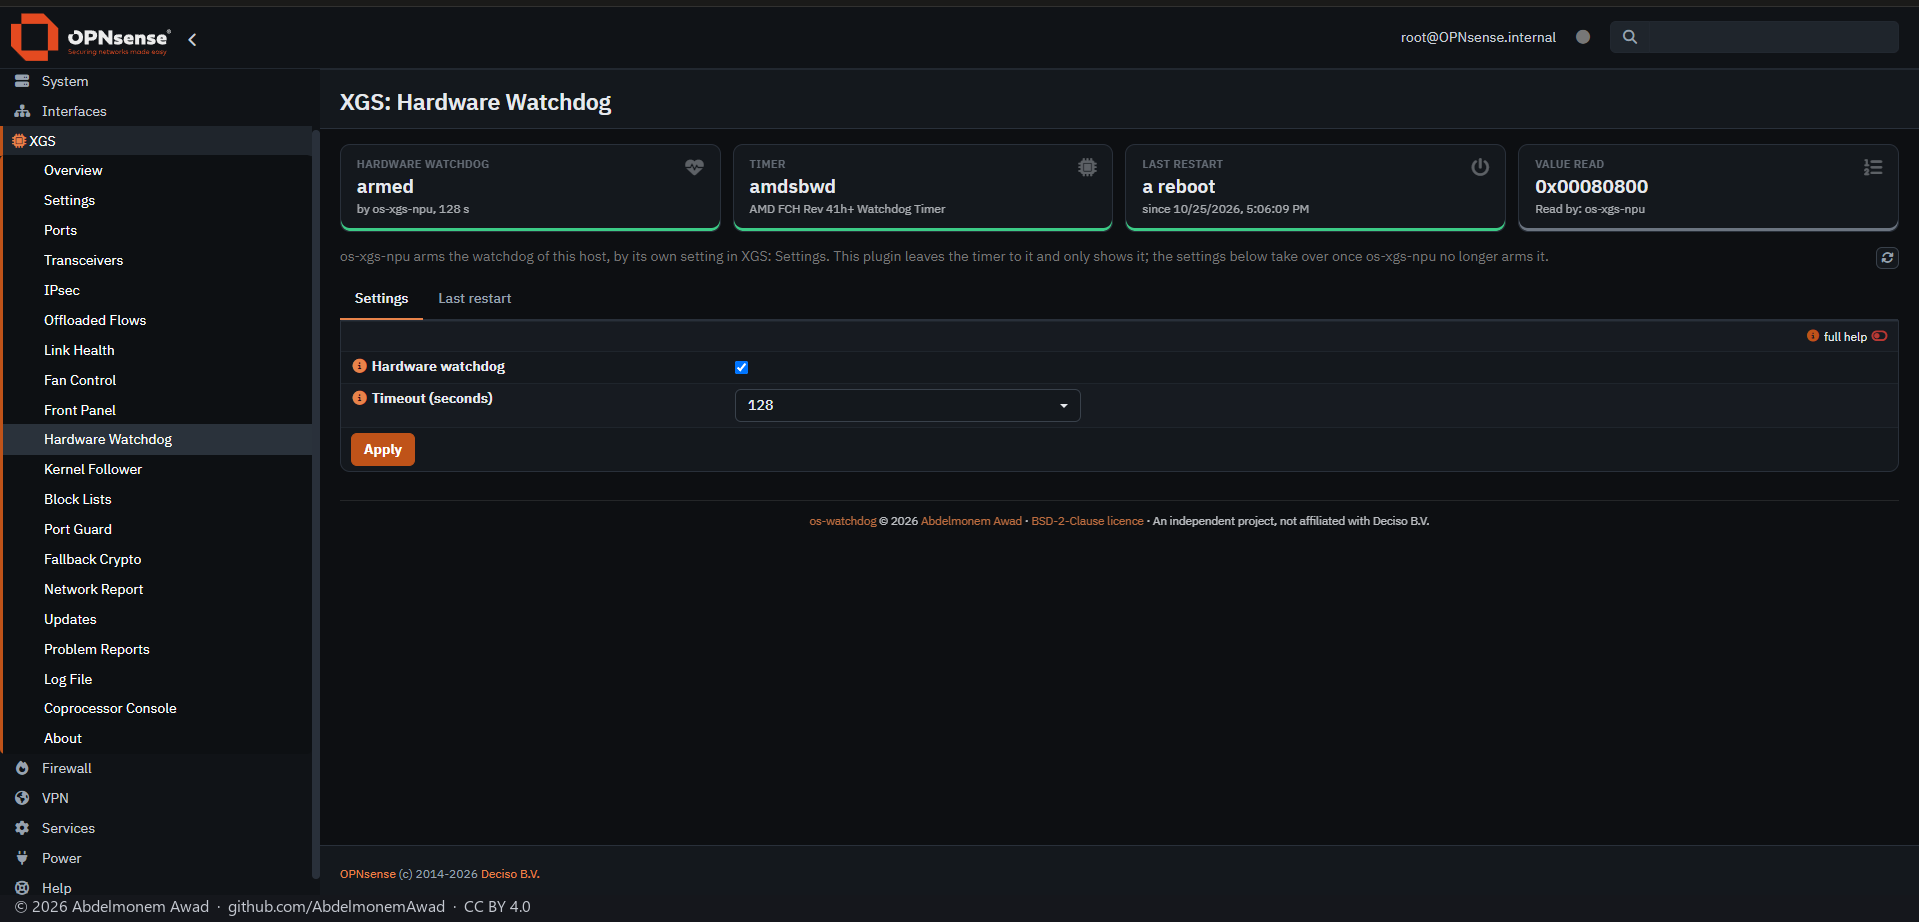Switch to the Last restart tab
Viewport: 1919px width, 922px height.
[474, 298]
